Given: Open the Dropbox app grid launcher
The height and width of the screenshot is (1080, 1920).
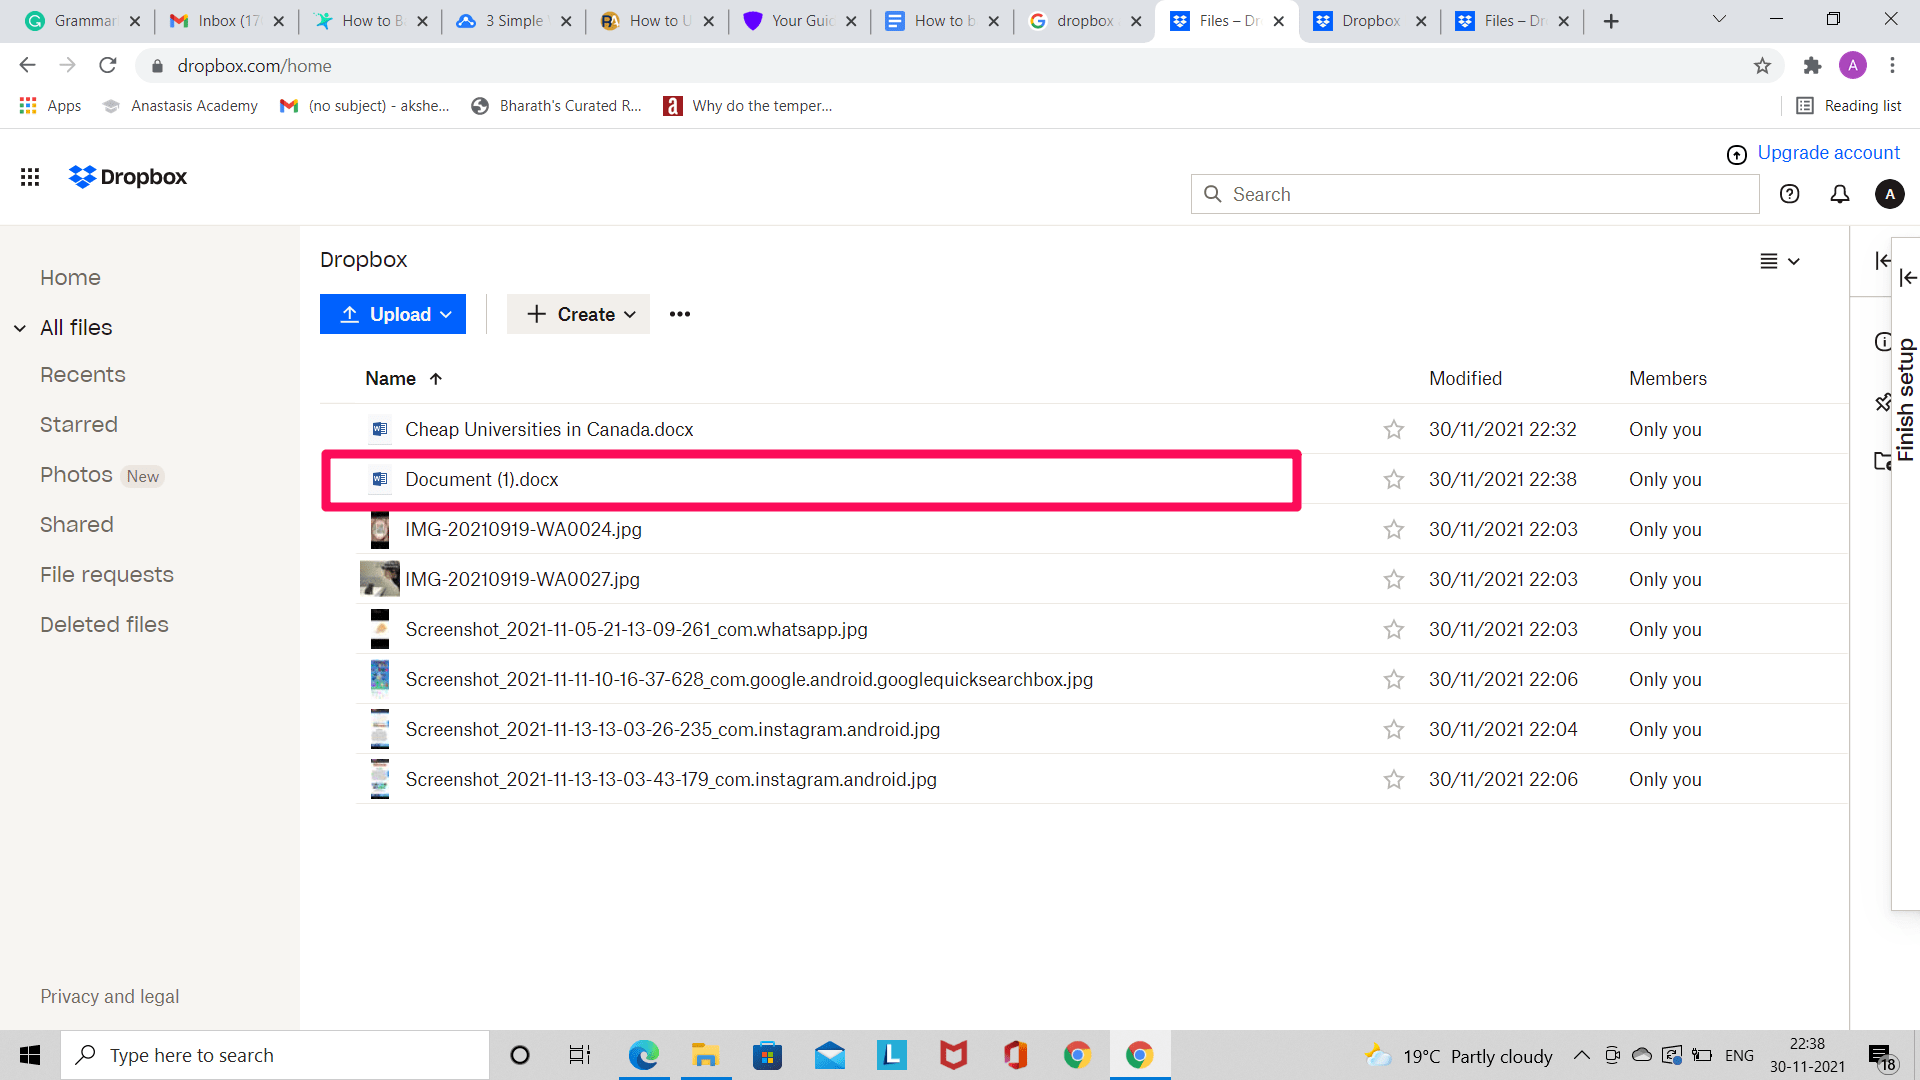Looking at the screenshot, I should [30, 177].
